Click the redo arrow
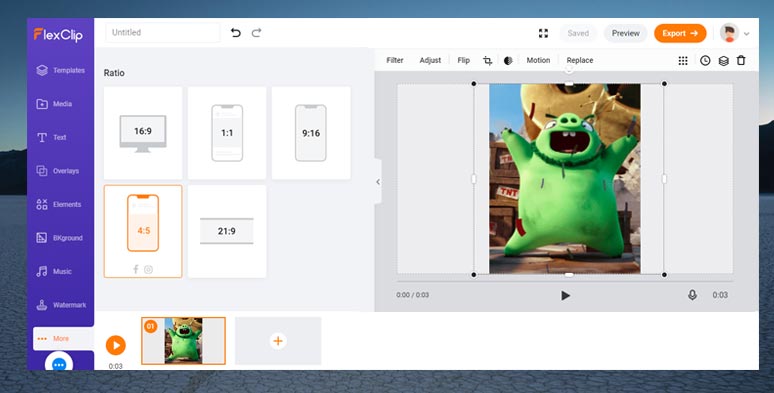Image resolution: width=774 pixels, height=393 pixels. (256, 33)
